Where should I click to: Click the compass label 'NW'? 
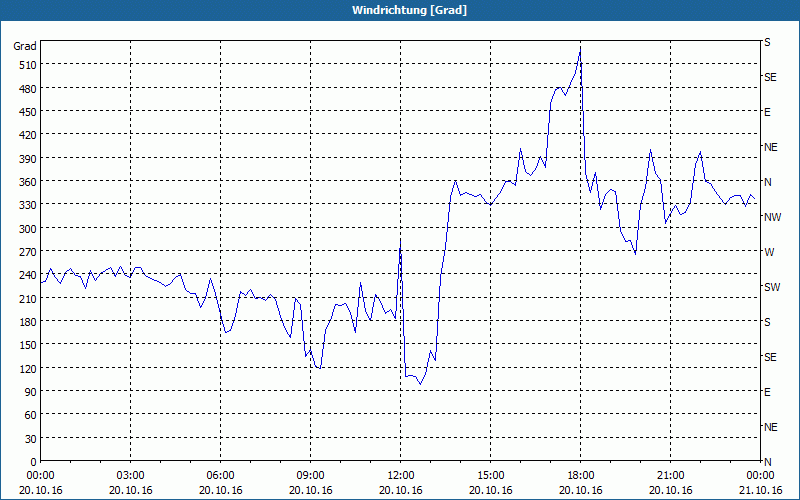tap(772, 217)
